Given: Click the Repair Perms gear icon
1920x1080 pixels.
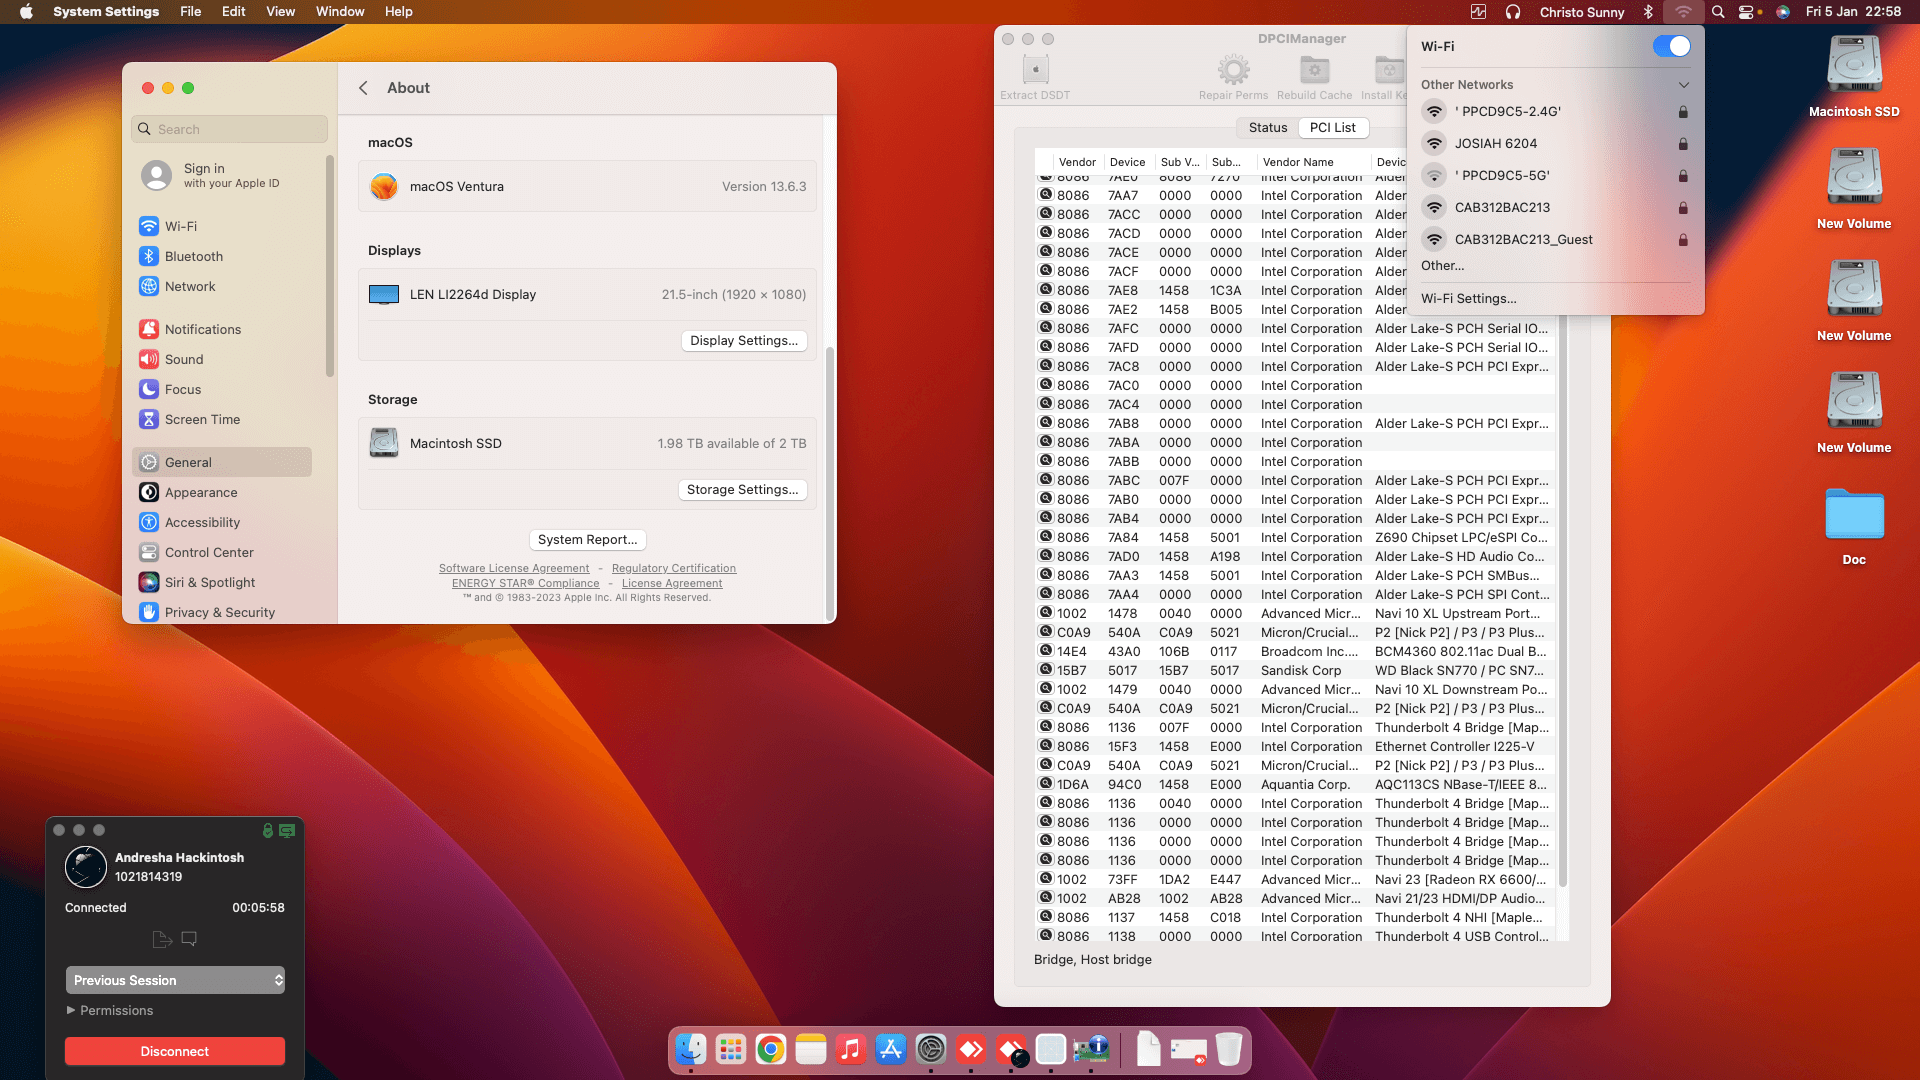Looking at the screenshot, I should tap(1233, 71).
